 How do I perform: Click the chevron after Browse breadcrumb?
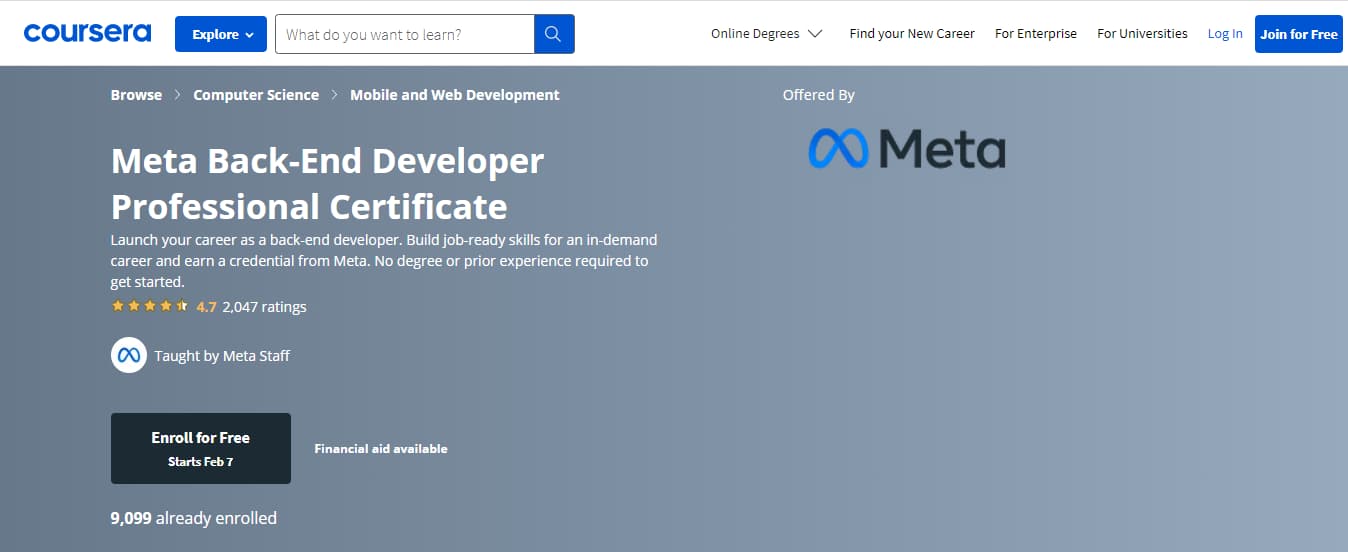(x=177, y=95)
